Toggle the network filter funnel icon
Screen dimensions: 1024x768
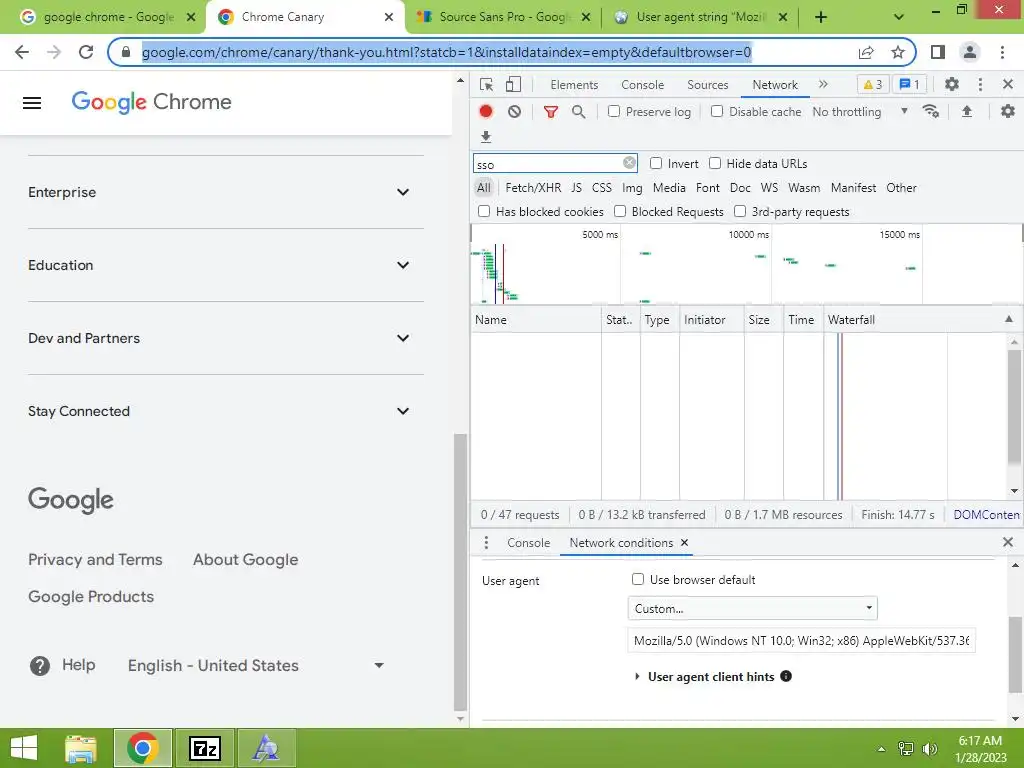click(x=551, y=112)
